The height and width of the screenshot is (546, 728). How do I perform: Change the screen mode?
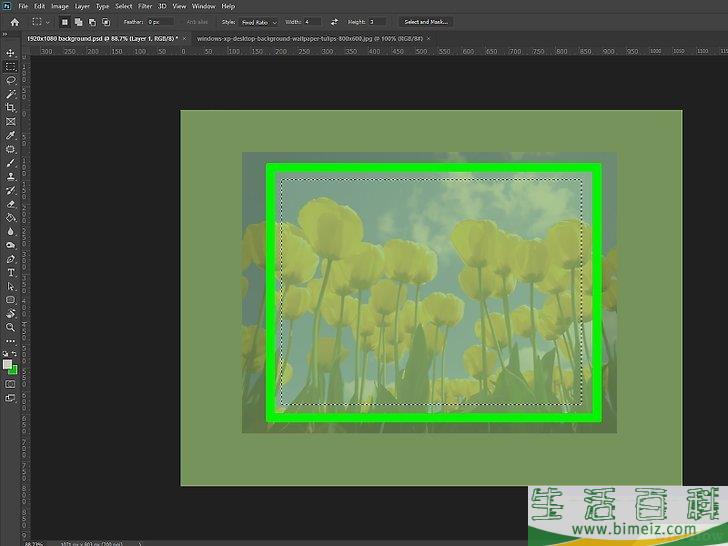coord(10,398)
